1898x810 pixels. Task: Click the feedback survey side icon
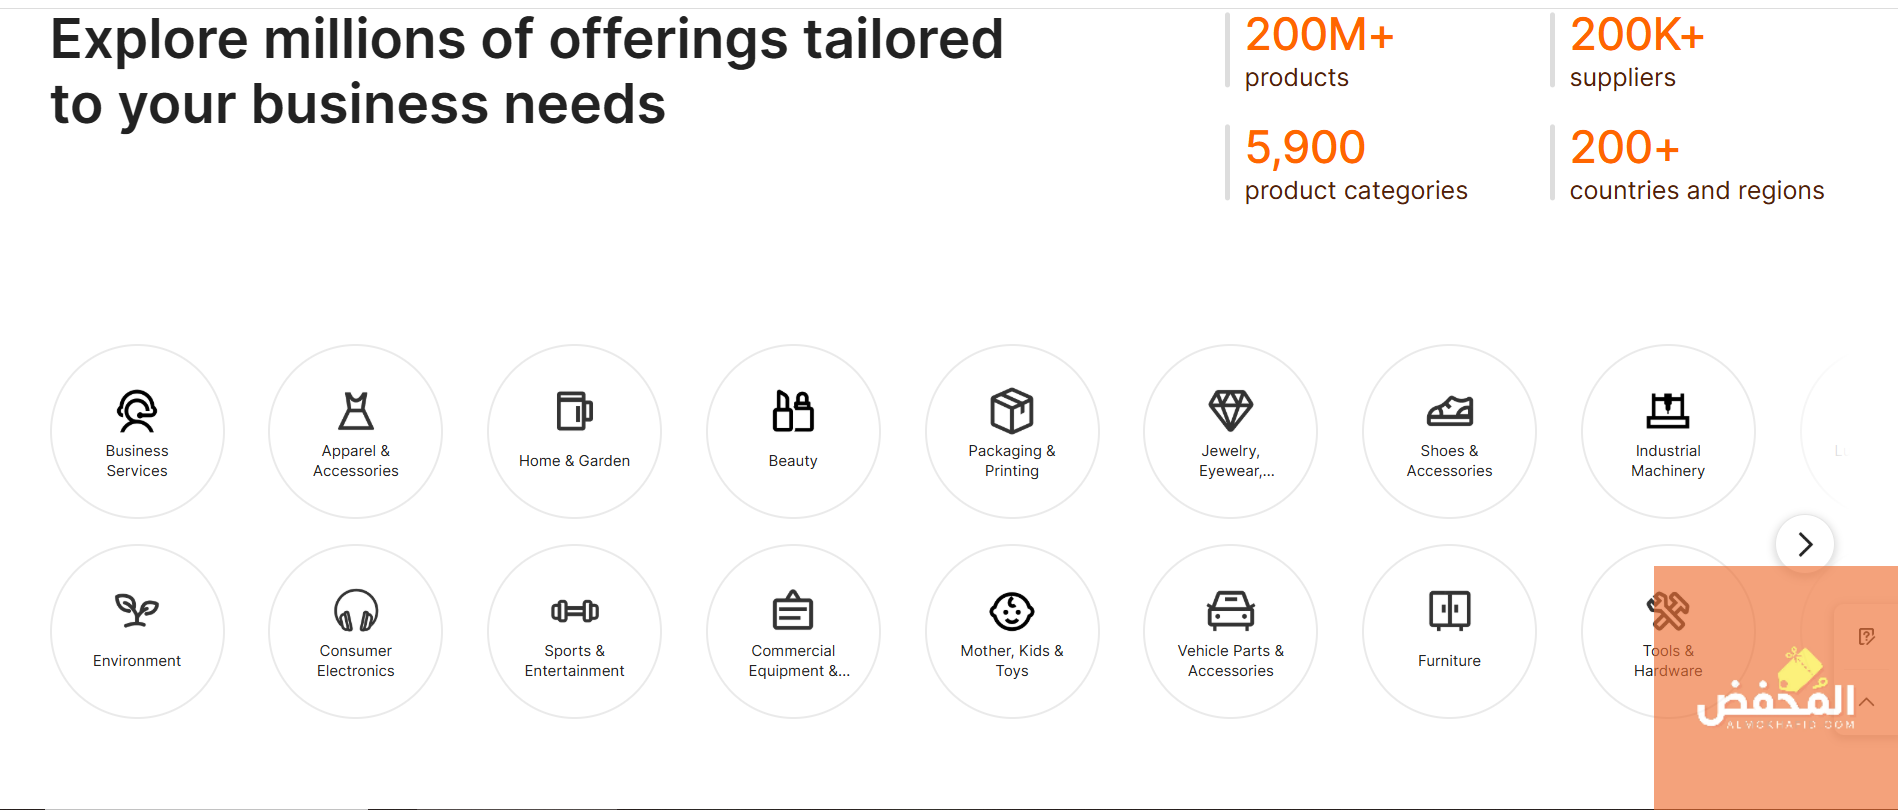click(x=1866, y=637)
